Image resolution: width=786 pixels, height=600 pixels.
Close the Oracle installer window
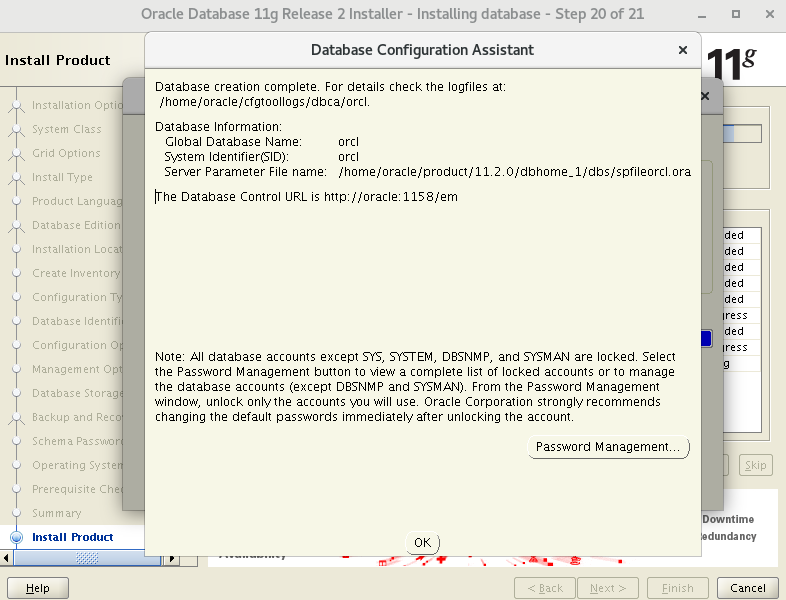tap(770, 14)
